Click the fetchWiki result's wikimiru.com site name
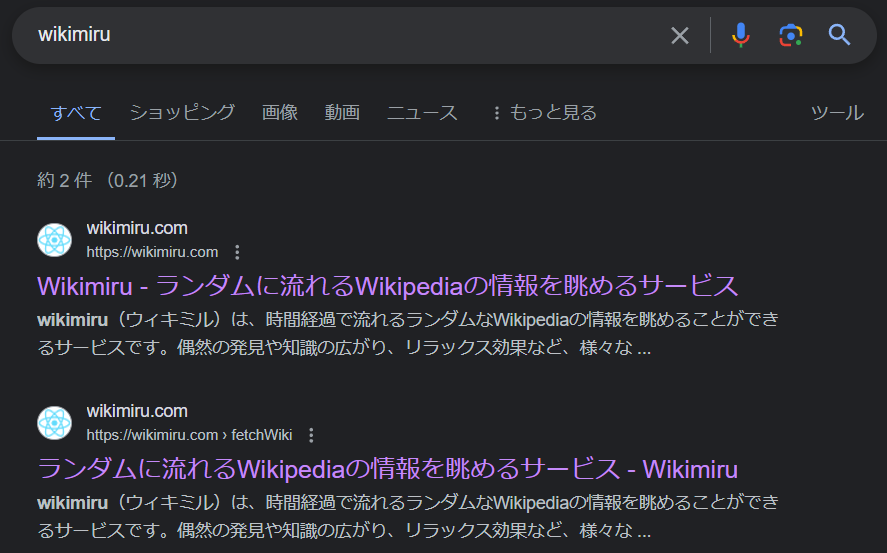 click(137, 411)
